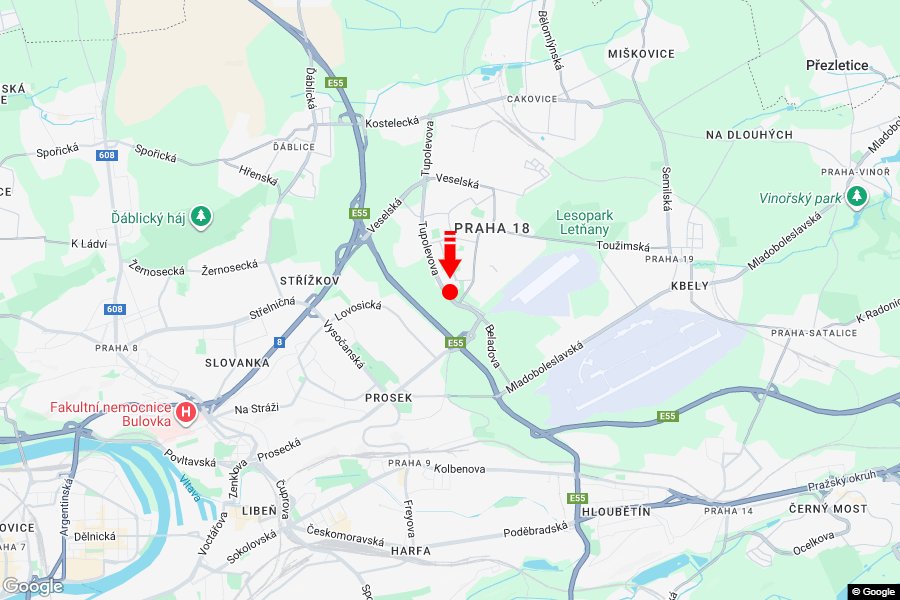The image size is (900, 600).
Task: Click the E55 badge near Hloubětín
Action: [x=577, y=498]
